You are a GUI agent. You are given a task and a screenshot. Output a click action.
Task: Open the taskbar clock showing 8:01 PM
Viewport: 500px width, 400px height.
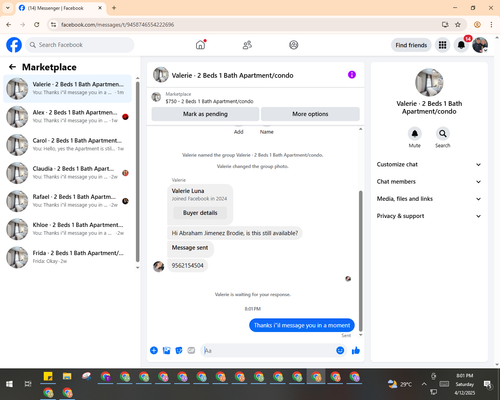[x=465, y=384]
